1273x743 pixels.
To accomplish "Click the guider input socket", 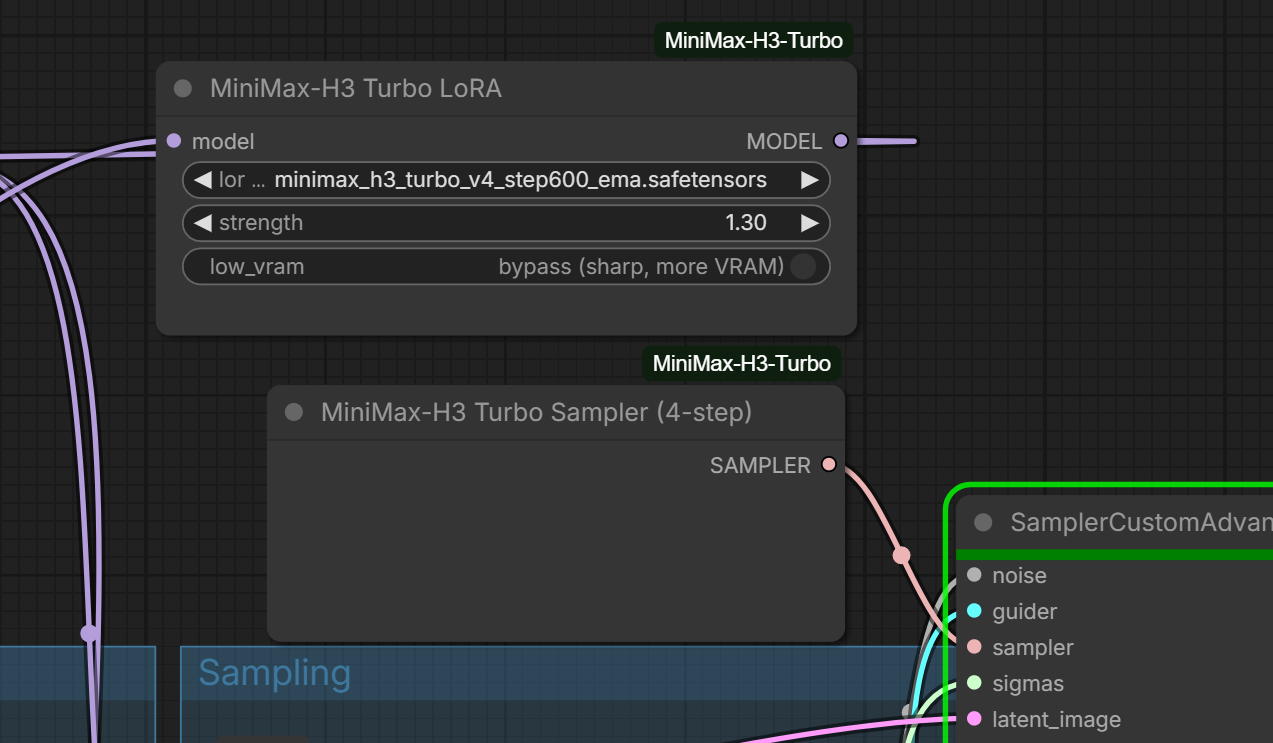I will (974, 611).
